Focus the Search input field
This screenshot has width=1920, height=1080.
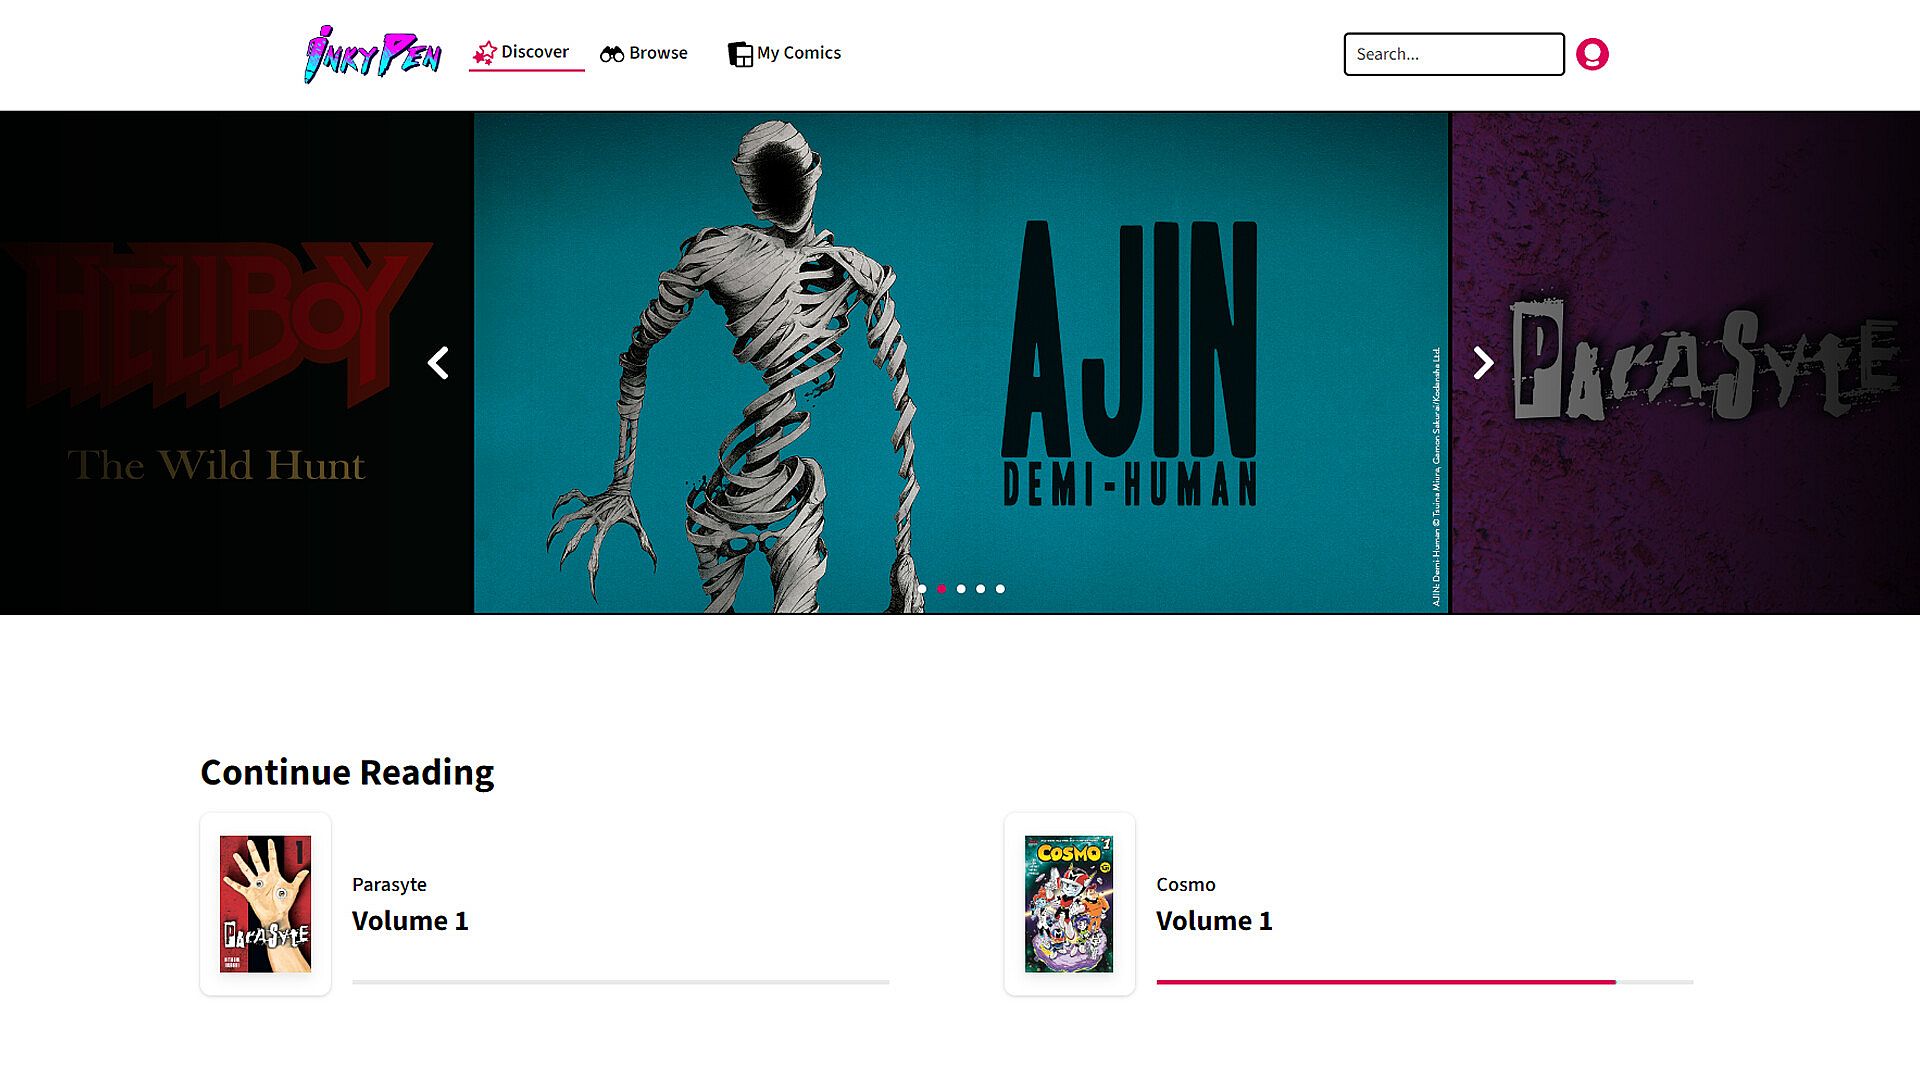click(x=1454, y=54)
